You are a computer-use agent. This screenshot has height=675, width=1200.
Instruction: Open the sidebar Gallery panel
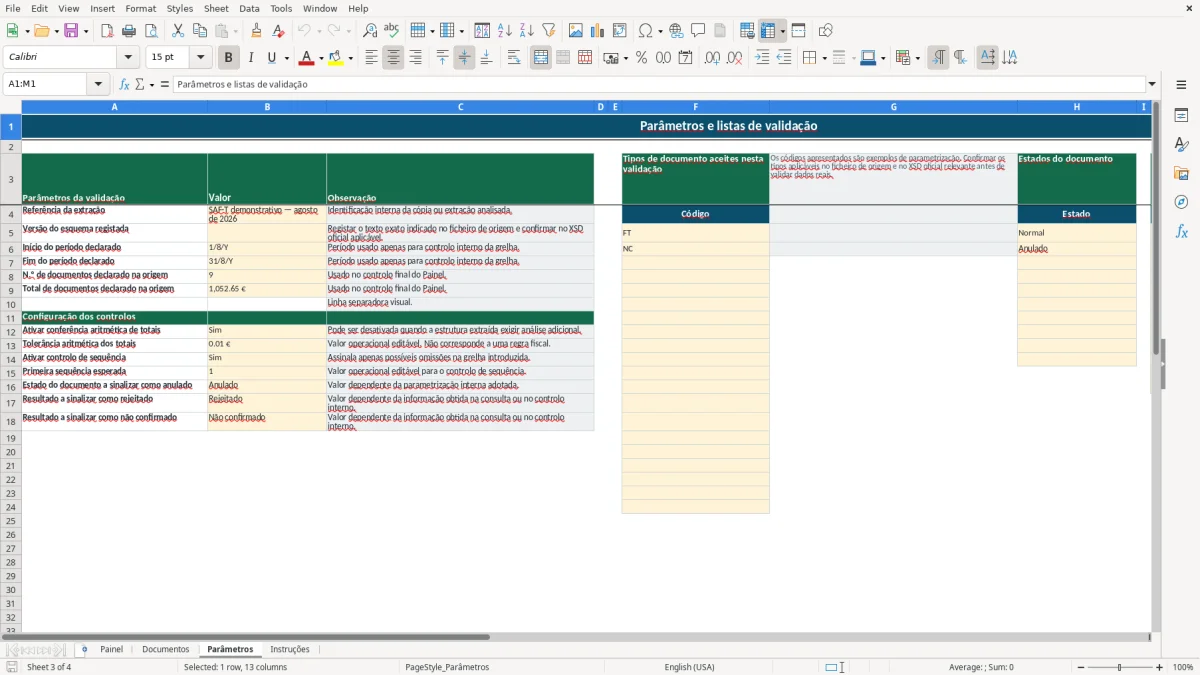[1181, 173]
